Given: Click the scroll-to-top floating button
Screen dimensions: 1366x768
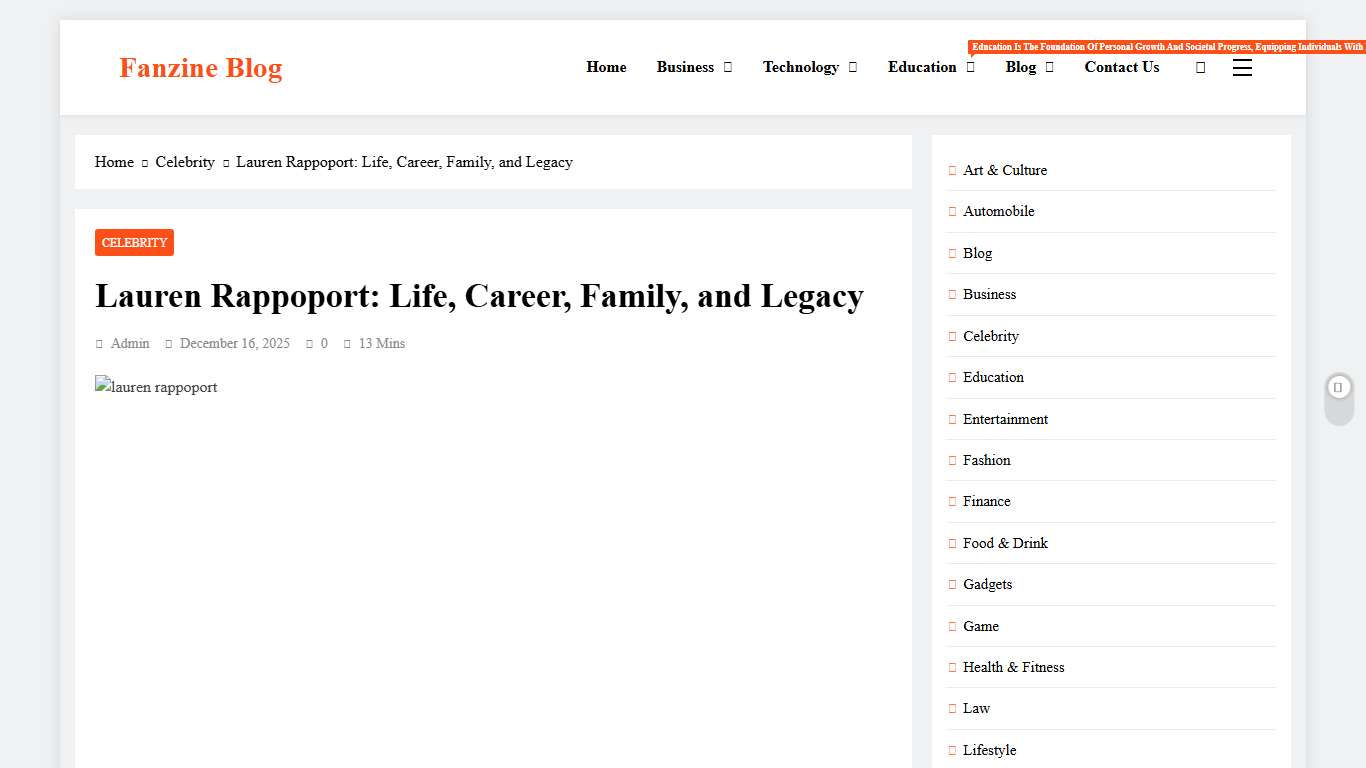Looking at the screenshot, I should (1338, 386).
